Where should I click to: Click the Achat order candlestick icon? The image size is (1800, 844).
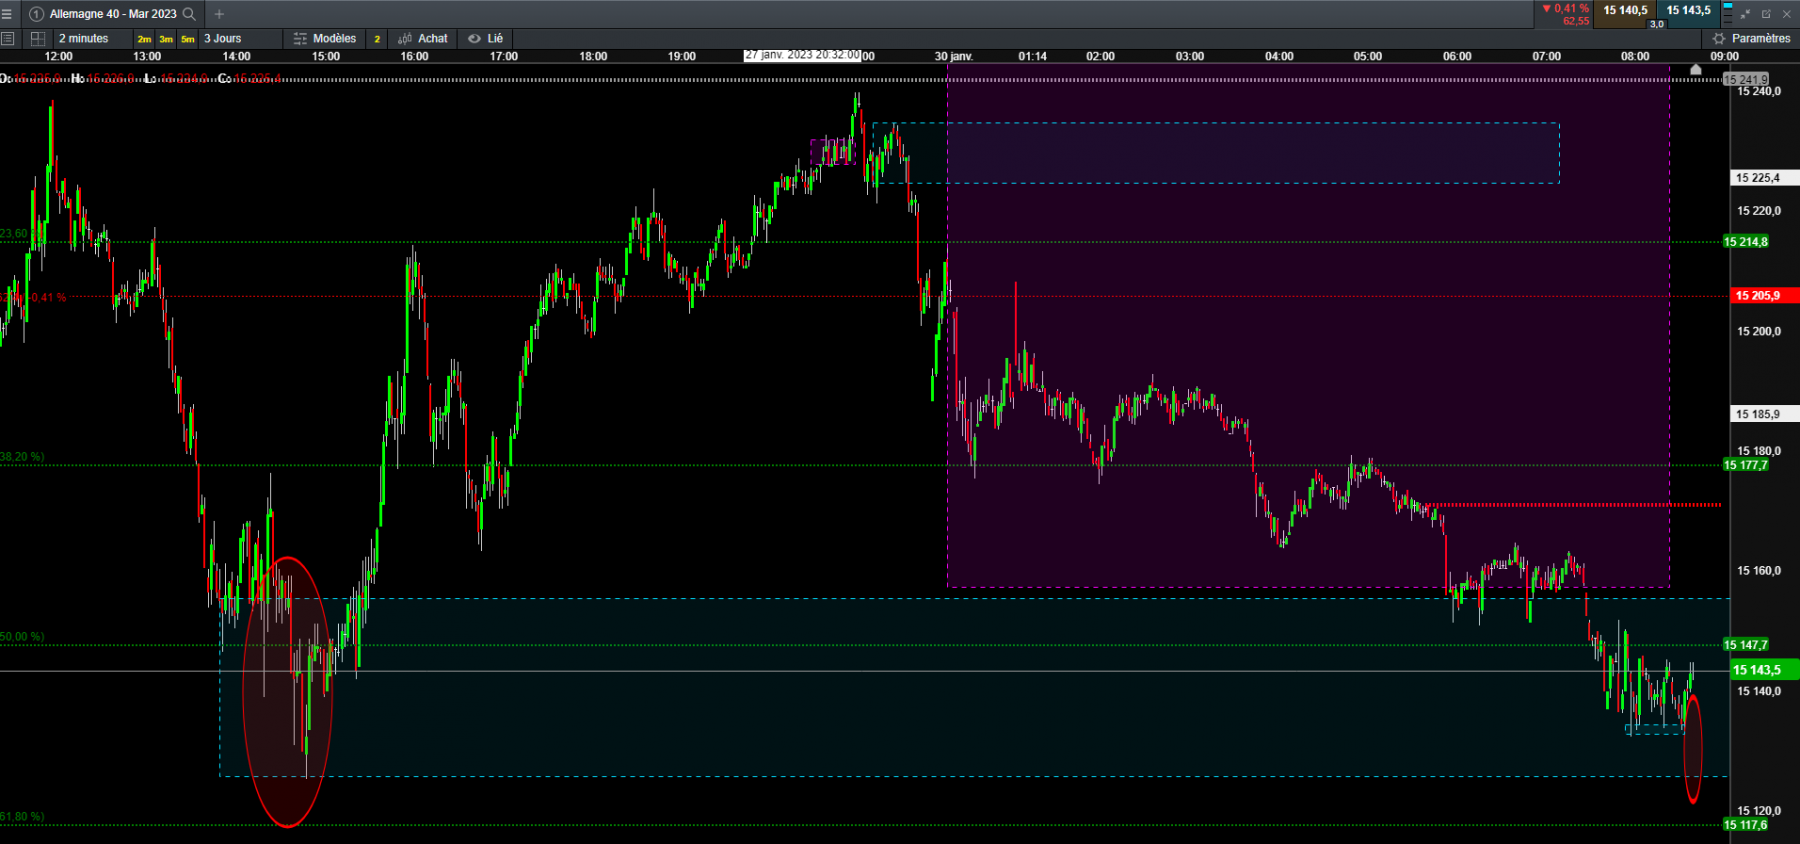tap(405, 39)
